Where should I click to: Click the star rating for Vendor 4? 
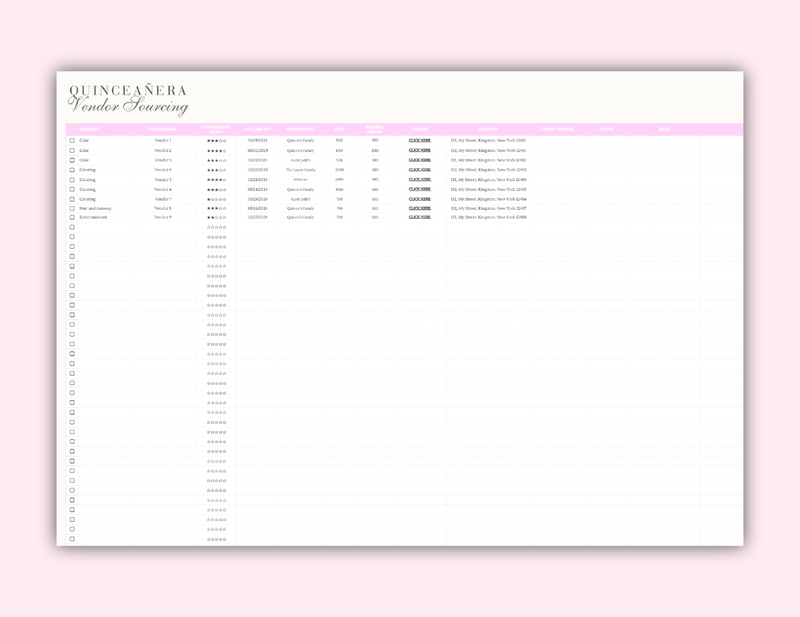[x=216, y=170]
